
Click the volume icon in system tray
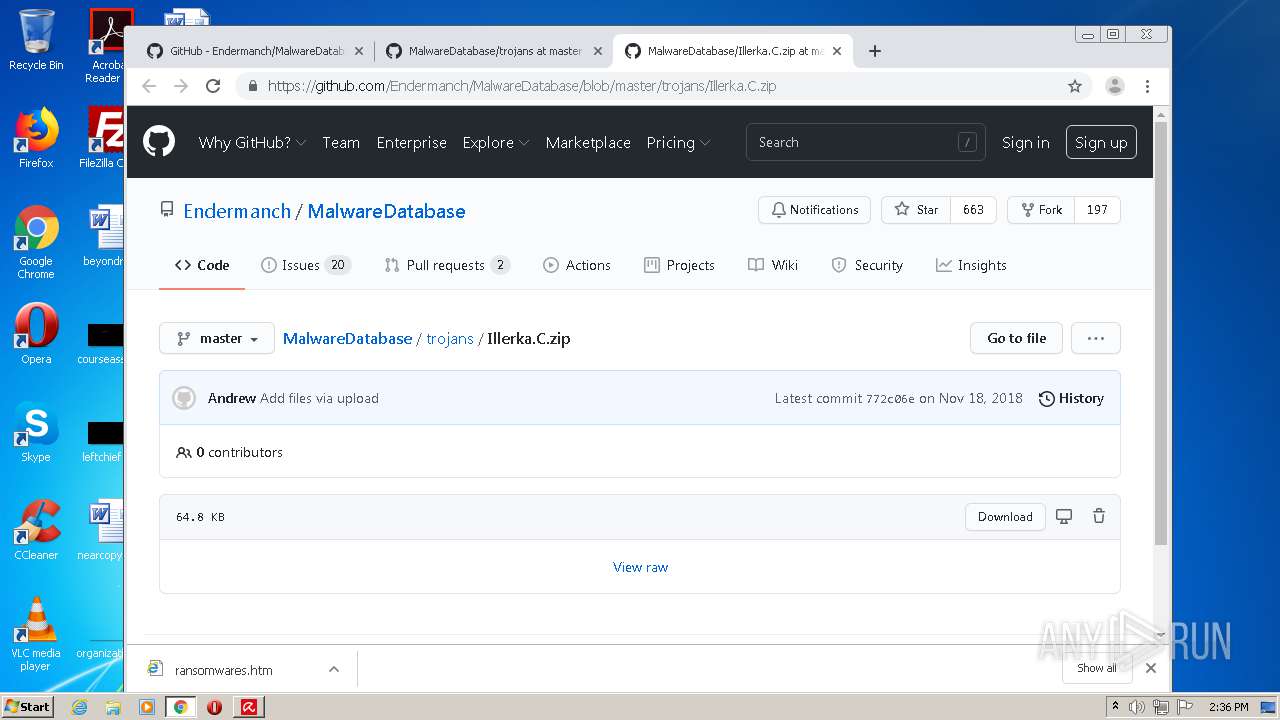(1137, 707)
